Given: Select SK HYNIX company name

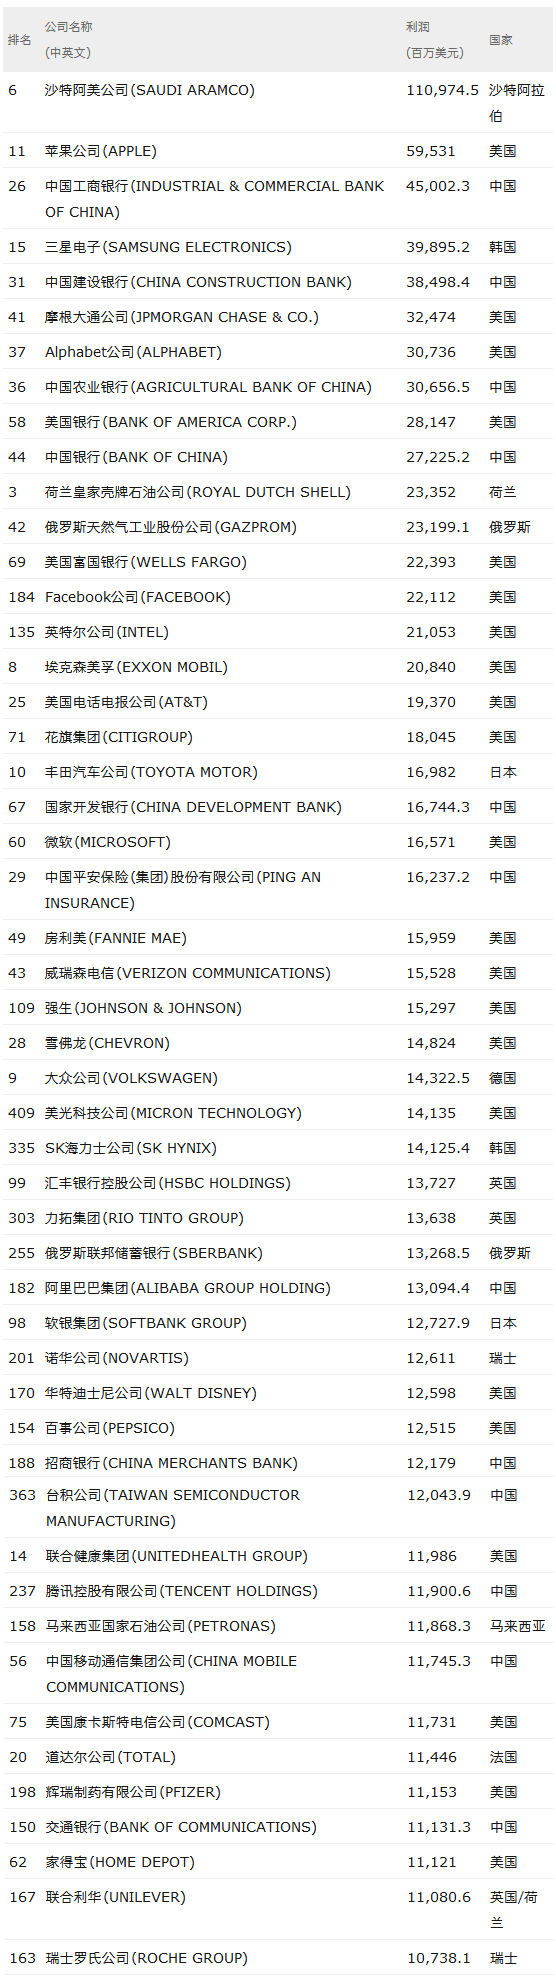Looking at the screenshot, I should (131, 1148).
